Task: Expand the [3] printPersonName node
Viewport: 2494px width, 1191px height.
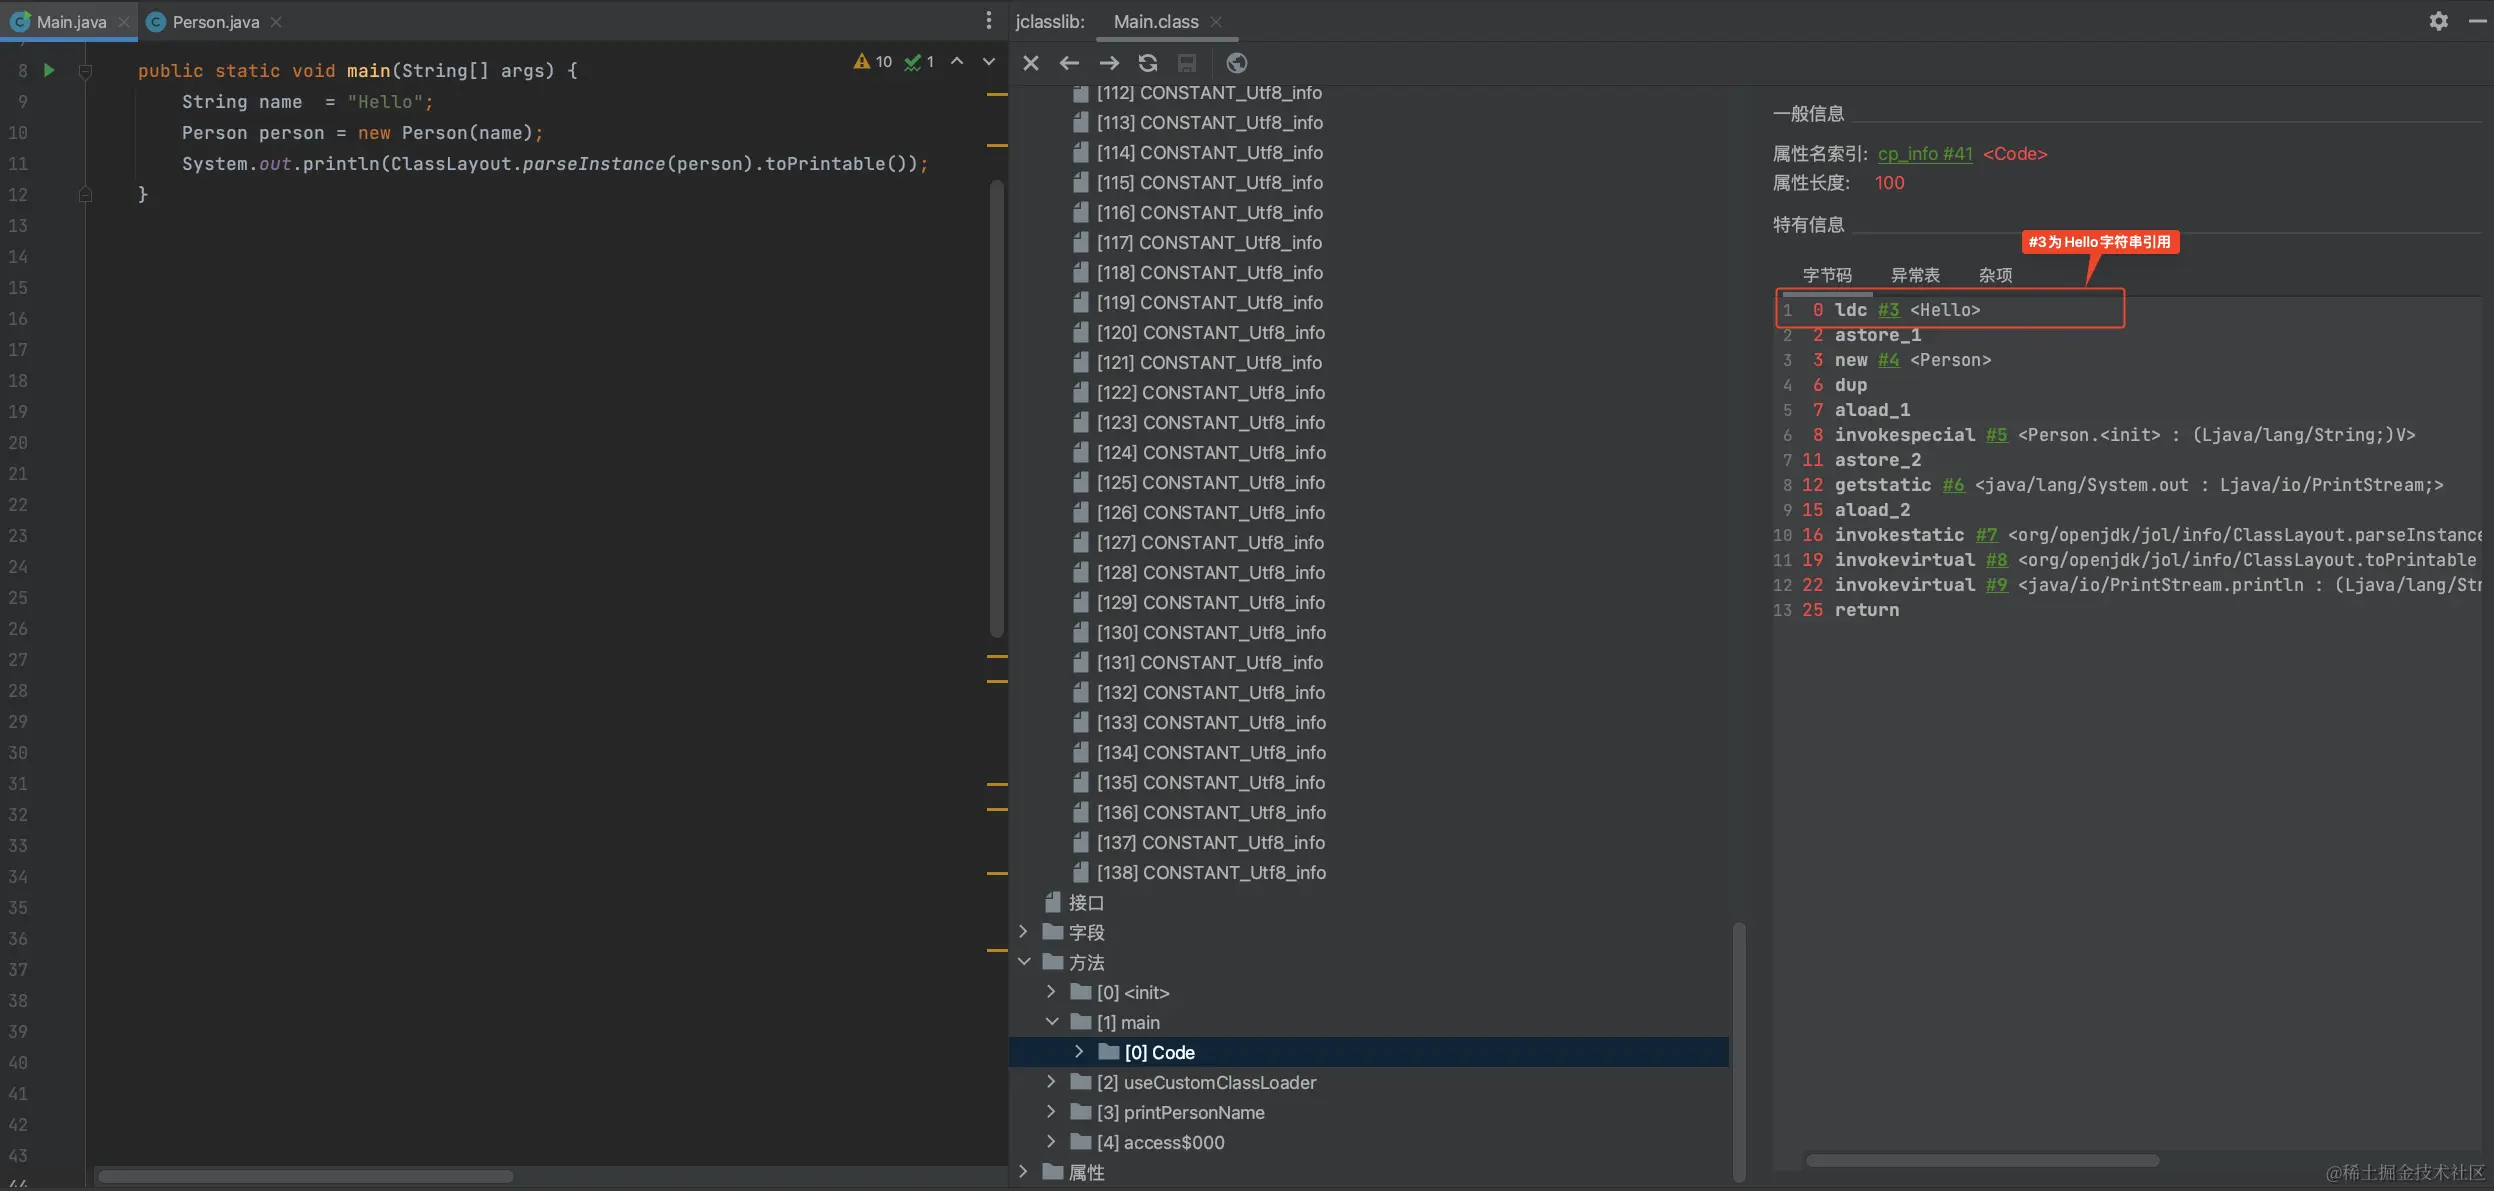Action: pos(1051,1112)
